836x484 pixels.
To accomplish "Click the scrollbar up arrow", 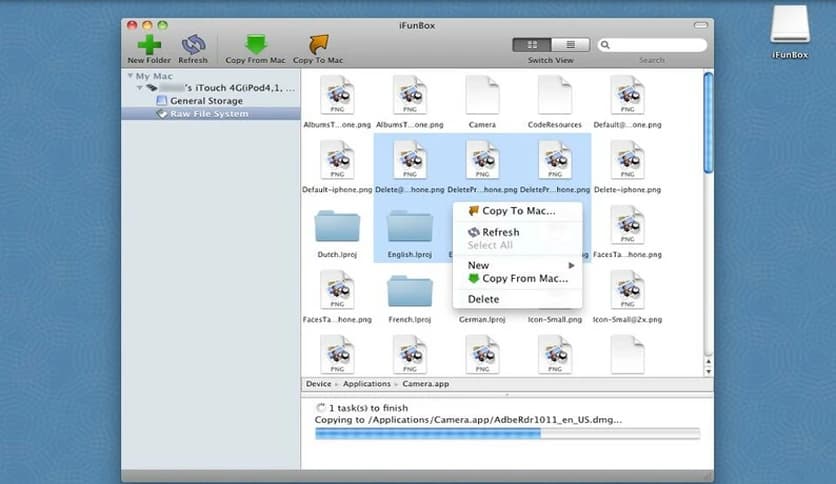I will pyautogui.click(x=708, y=362).
